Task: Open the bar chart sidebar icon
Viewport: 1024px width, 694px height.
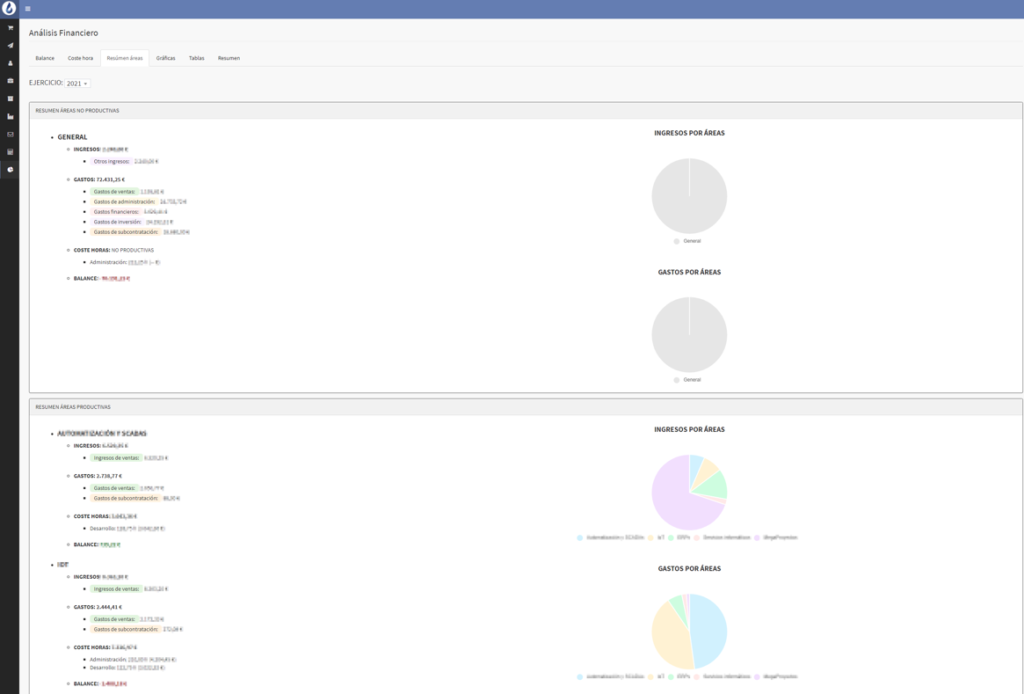Action: click(x=10, y=116)
